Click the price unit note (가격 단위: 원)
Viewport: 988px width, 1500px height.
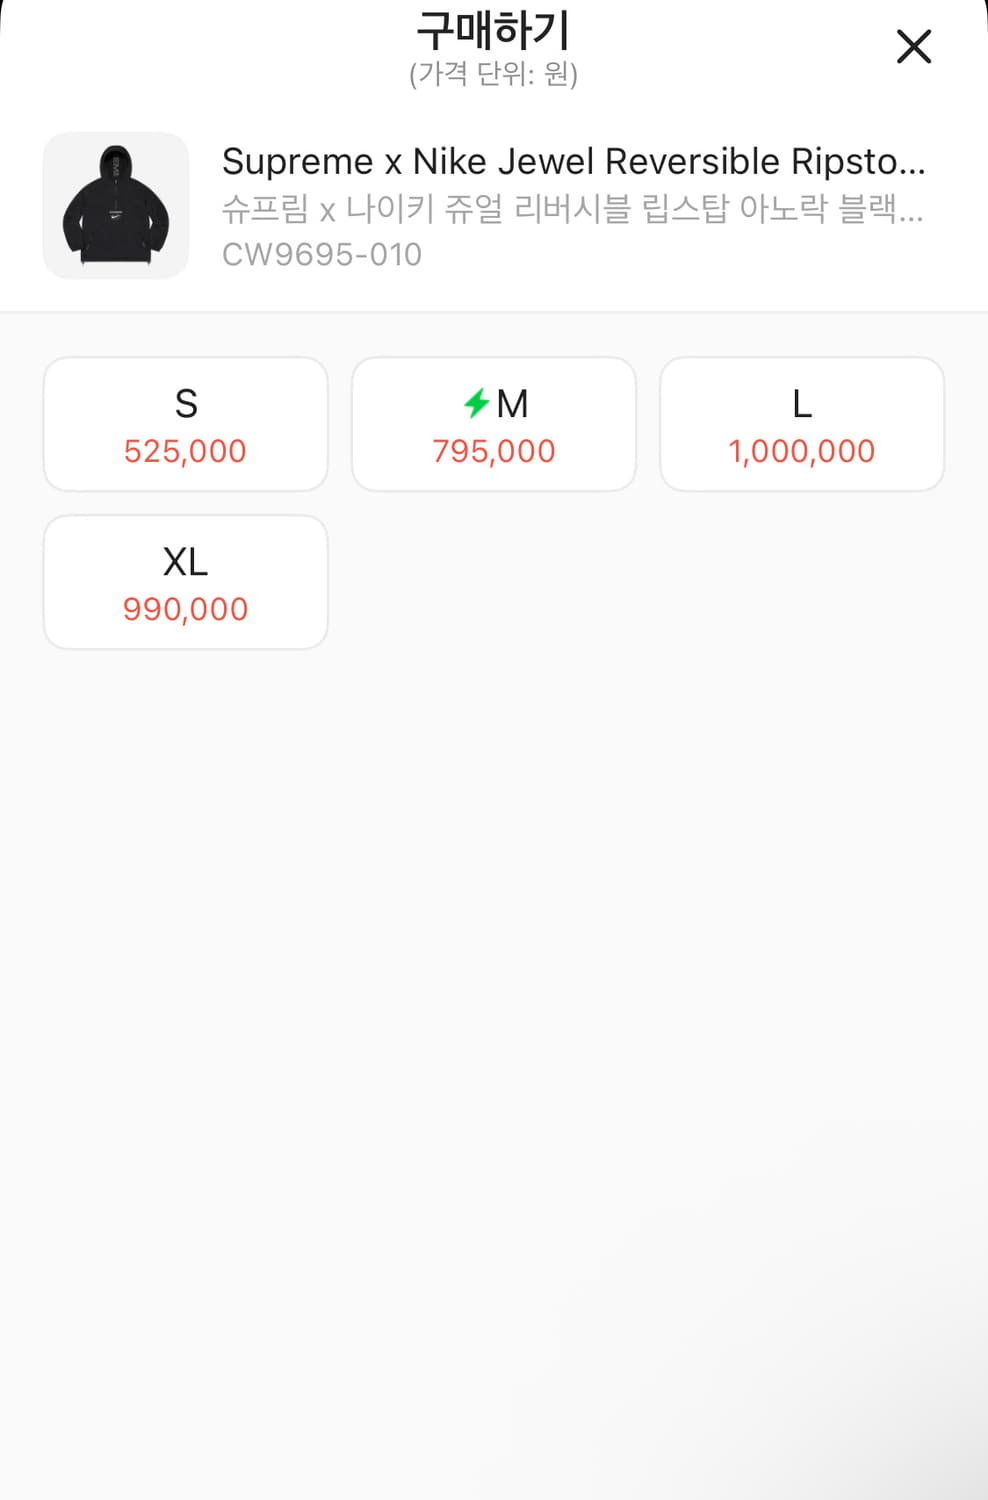pos(493,74)
